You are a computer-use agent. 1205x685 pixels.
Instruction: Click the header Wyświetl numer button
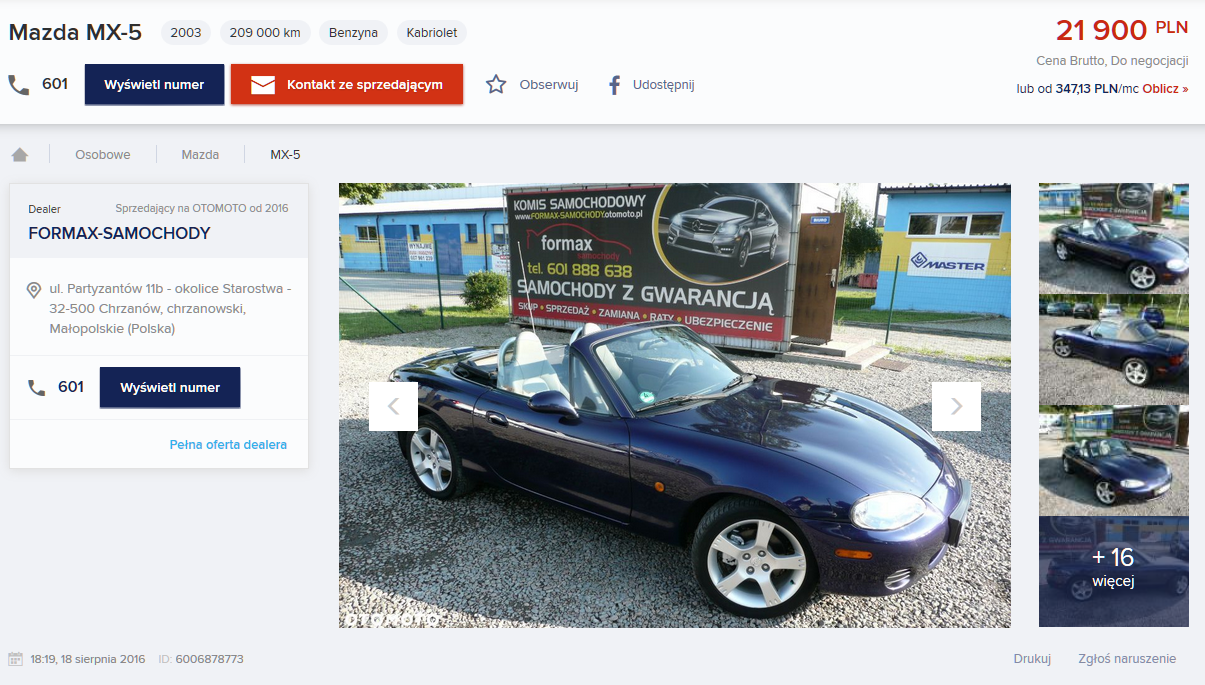coord(154,85)
